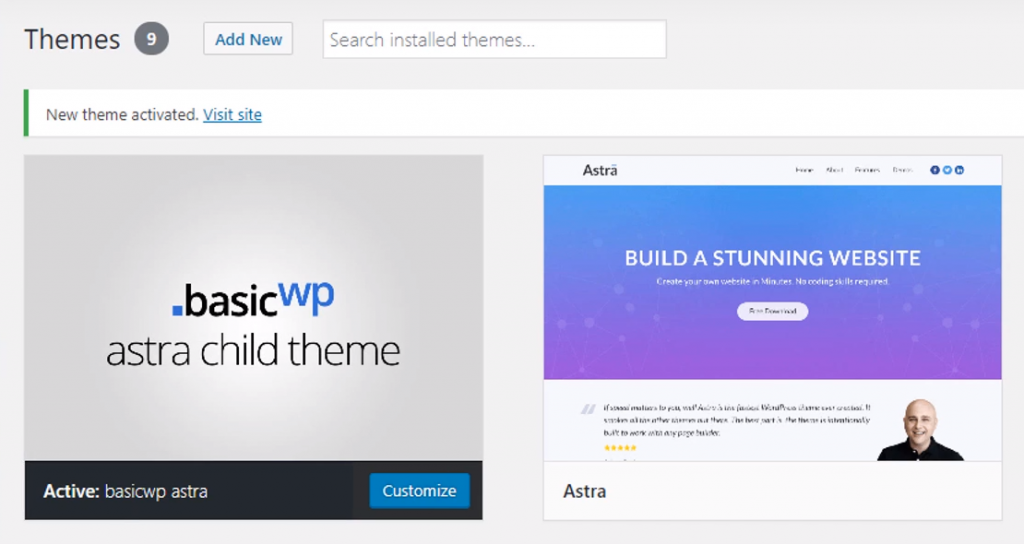Click the theme count badge showing 9

pyautogui.click(x=152, y=39)
